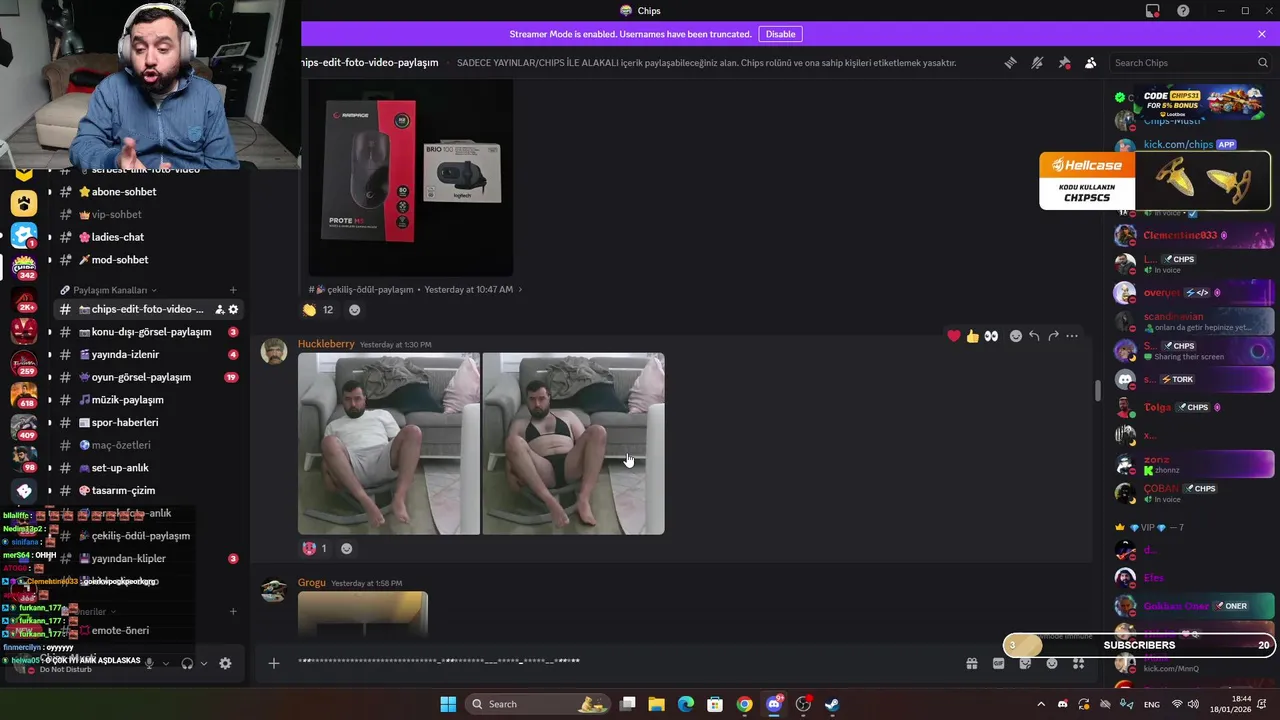Open the gift icon in message bar

[971, 663]
